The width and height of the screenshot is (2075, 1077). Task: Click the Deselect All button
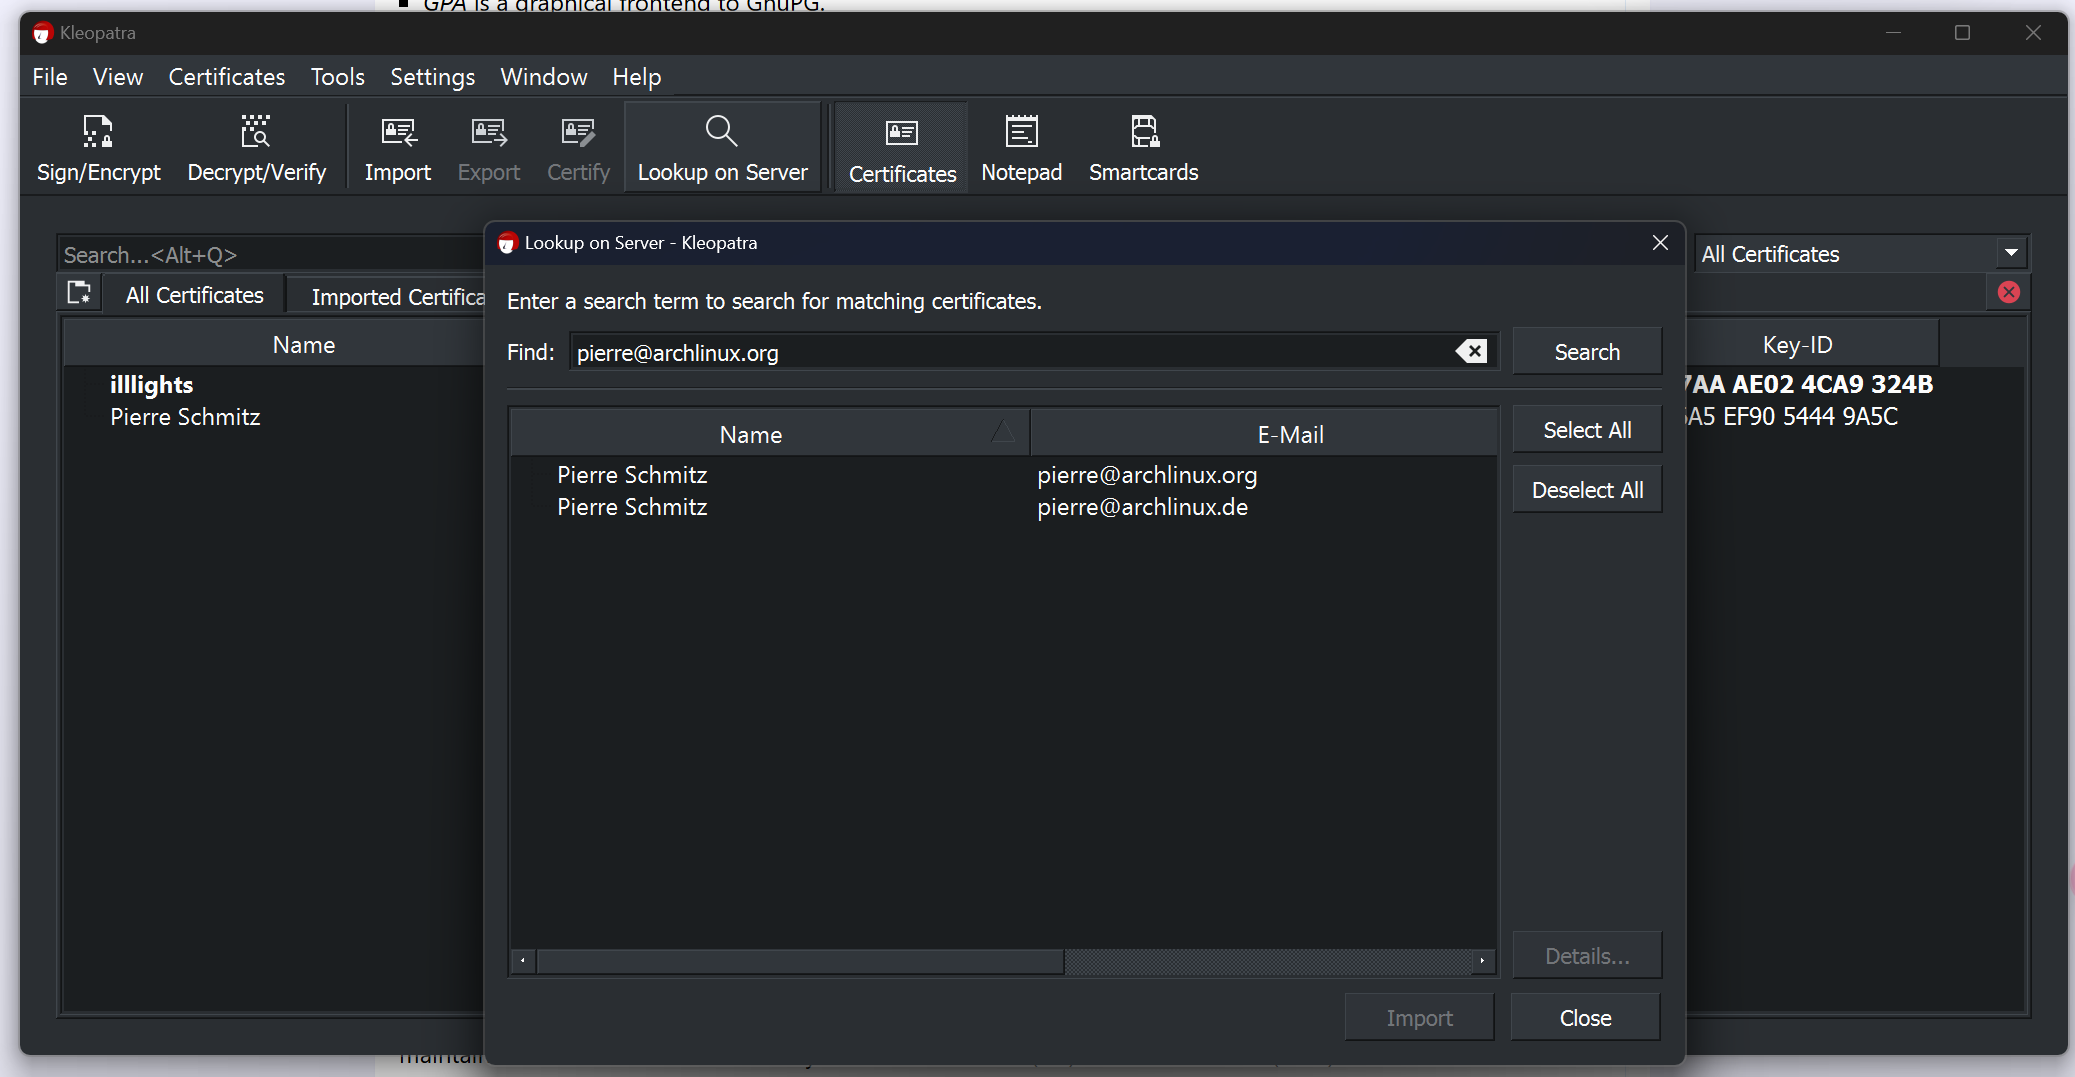(1587, 490)
